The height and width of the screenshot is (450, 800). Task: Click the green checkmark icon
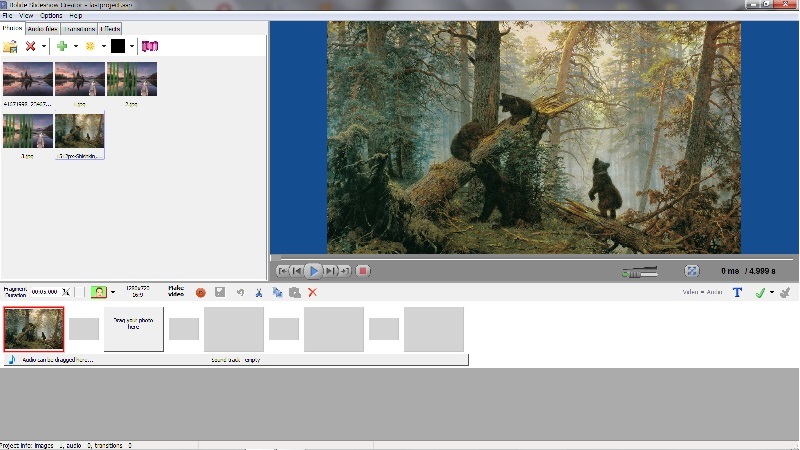click(760, 292)
